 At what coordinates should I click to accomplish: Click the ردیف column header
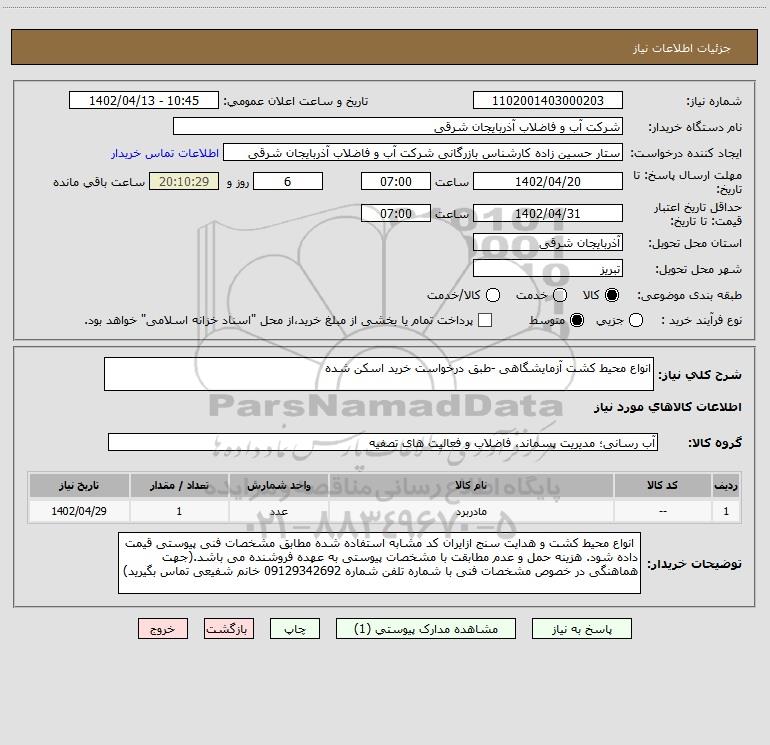(x=726, y=486)
